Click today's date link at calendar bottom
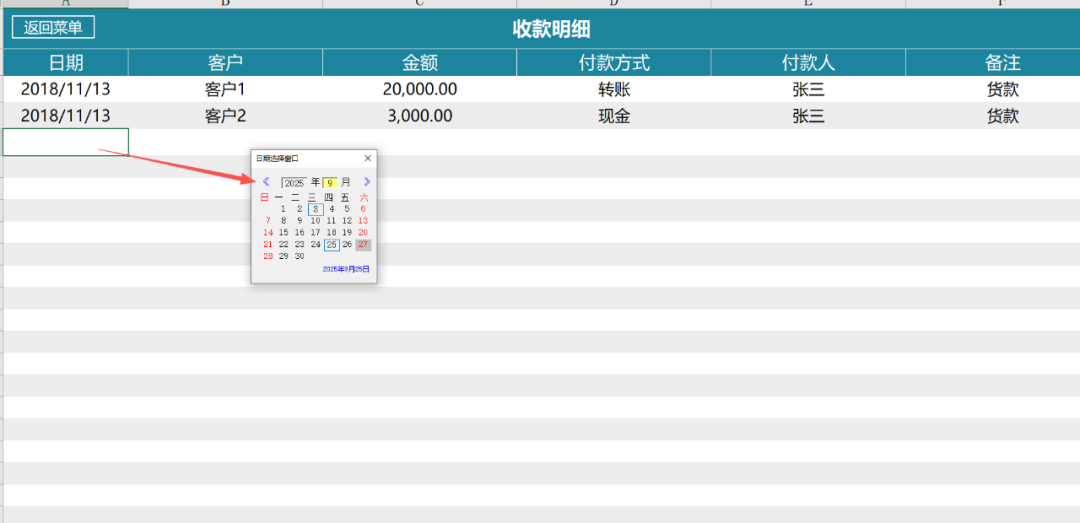The image size is (1080, 523). [345, 270]
